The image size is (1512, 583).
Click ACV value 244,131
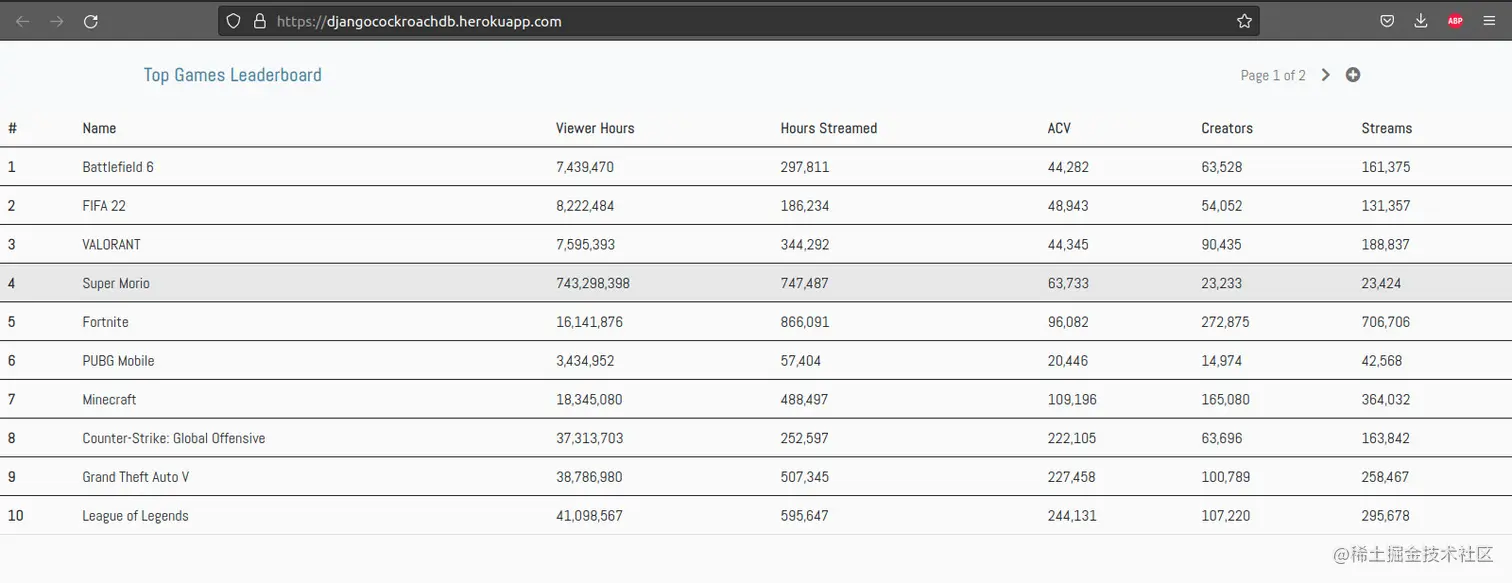click(1072, 516)
